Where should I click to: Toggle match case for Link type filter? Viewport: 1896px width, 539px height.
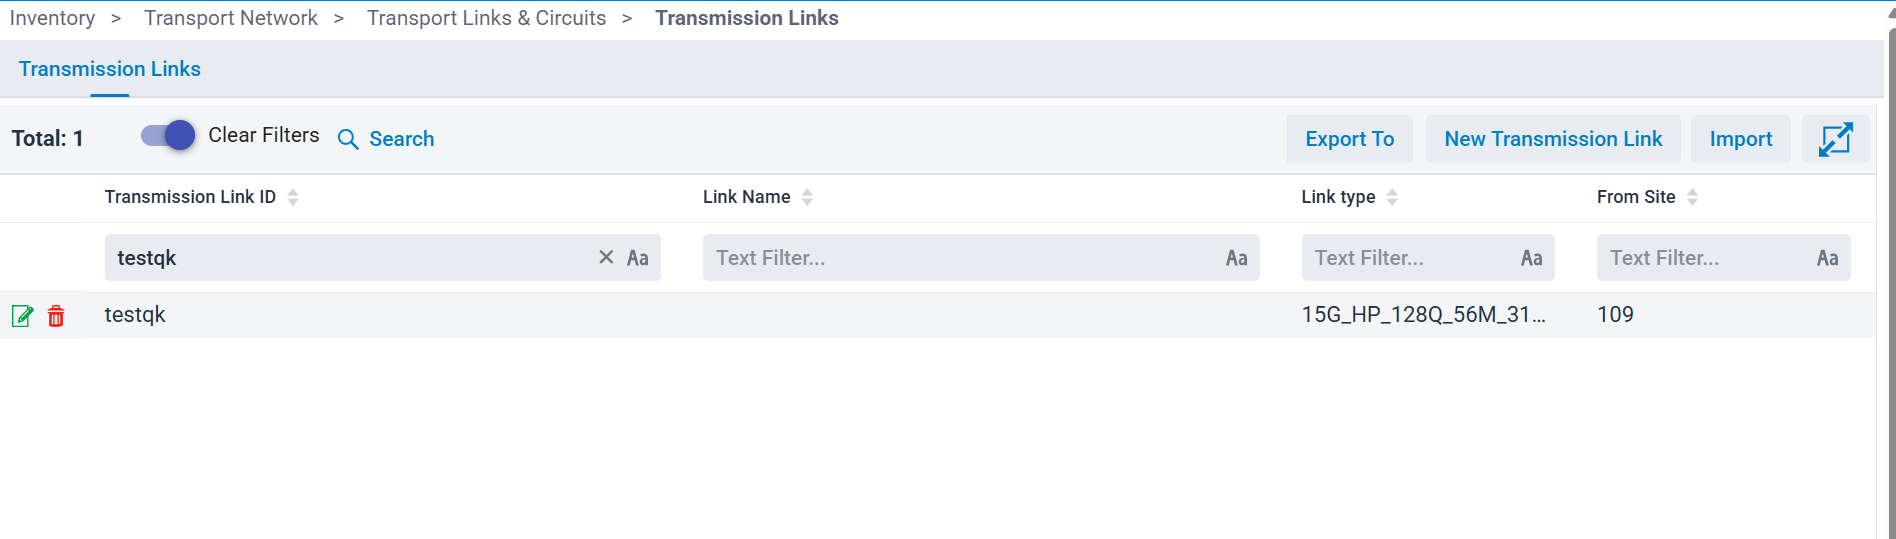(1531, 258)
